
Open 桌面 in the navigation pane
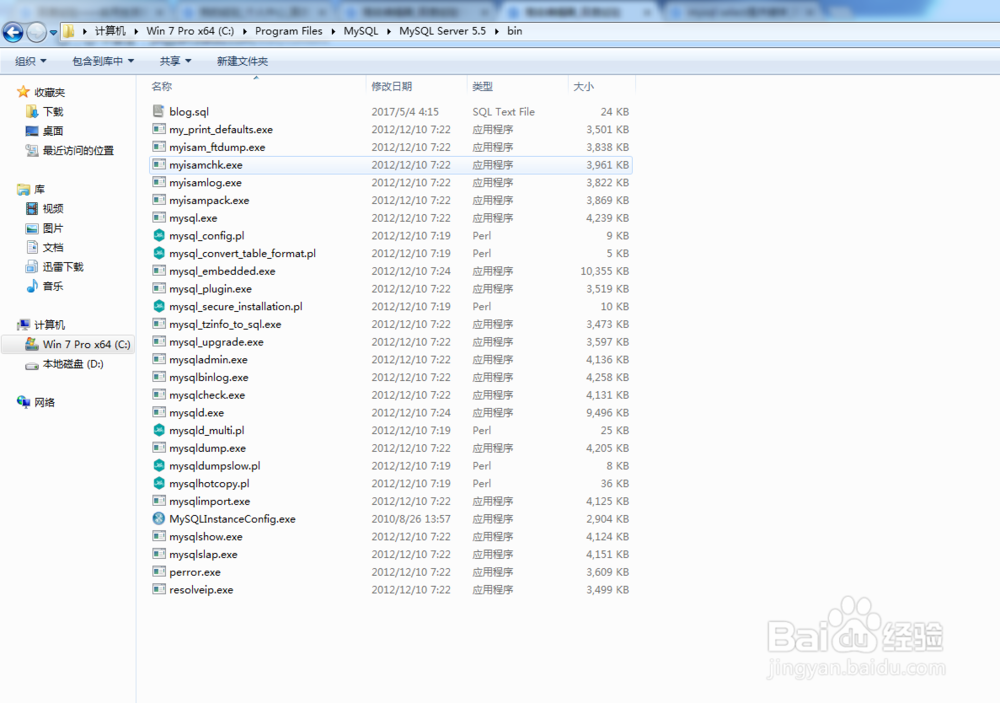[53, 131]
